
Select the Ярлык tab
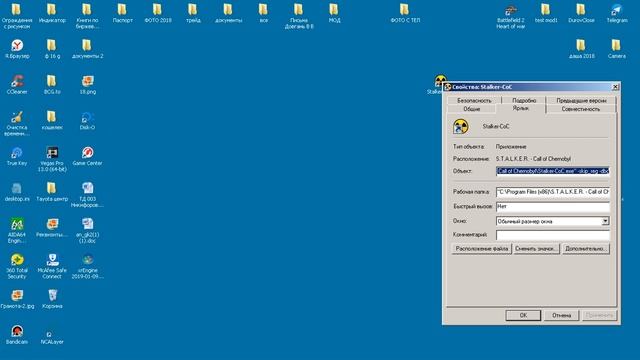(x=520, y=108)
